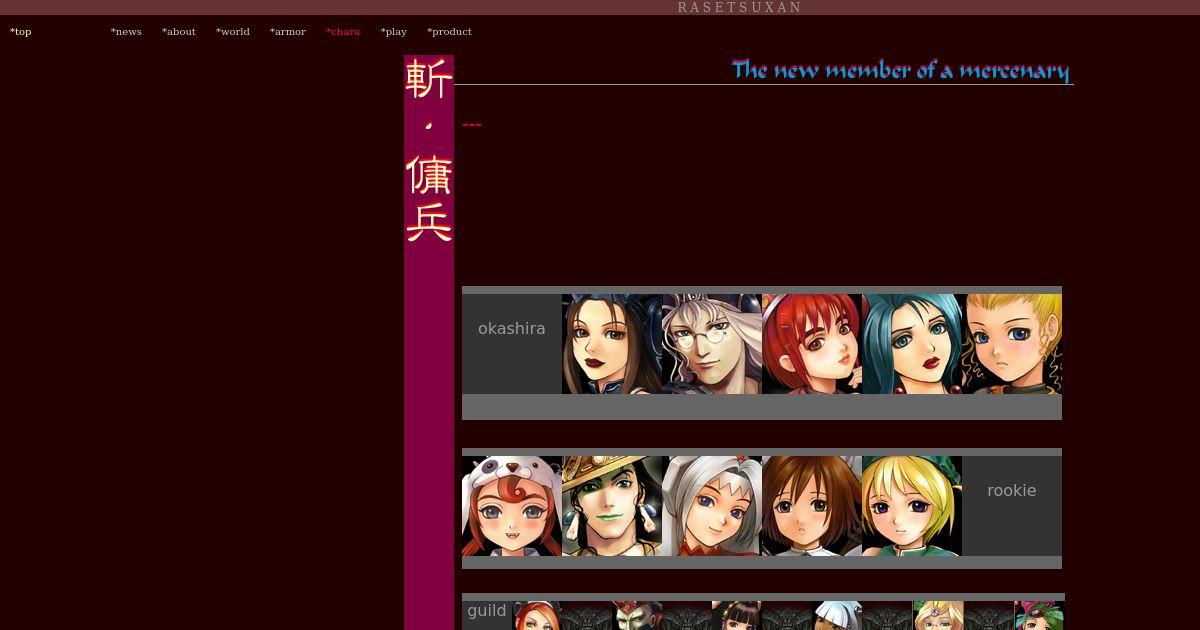Click the RASETSUXAN site title
Screen dimensions: 1200x630
(740, 7)
